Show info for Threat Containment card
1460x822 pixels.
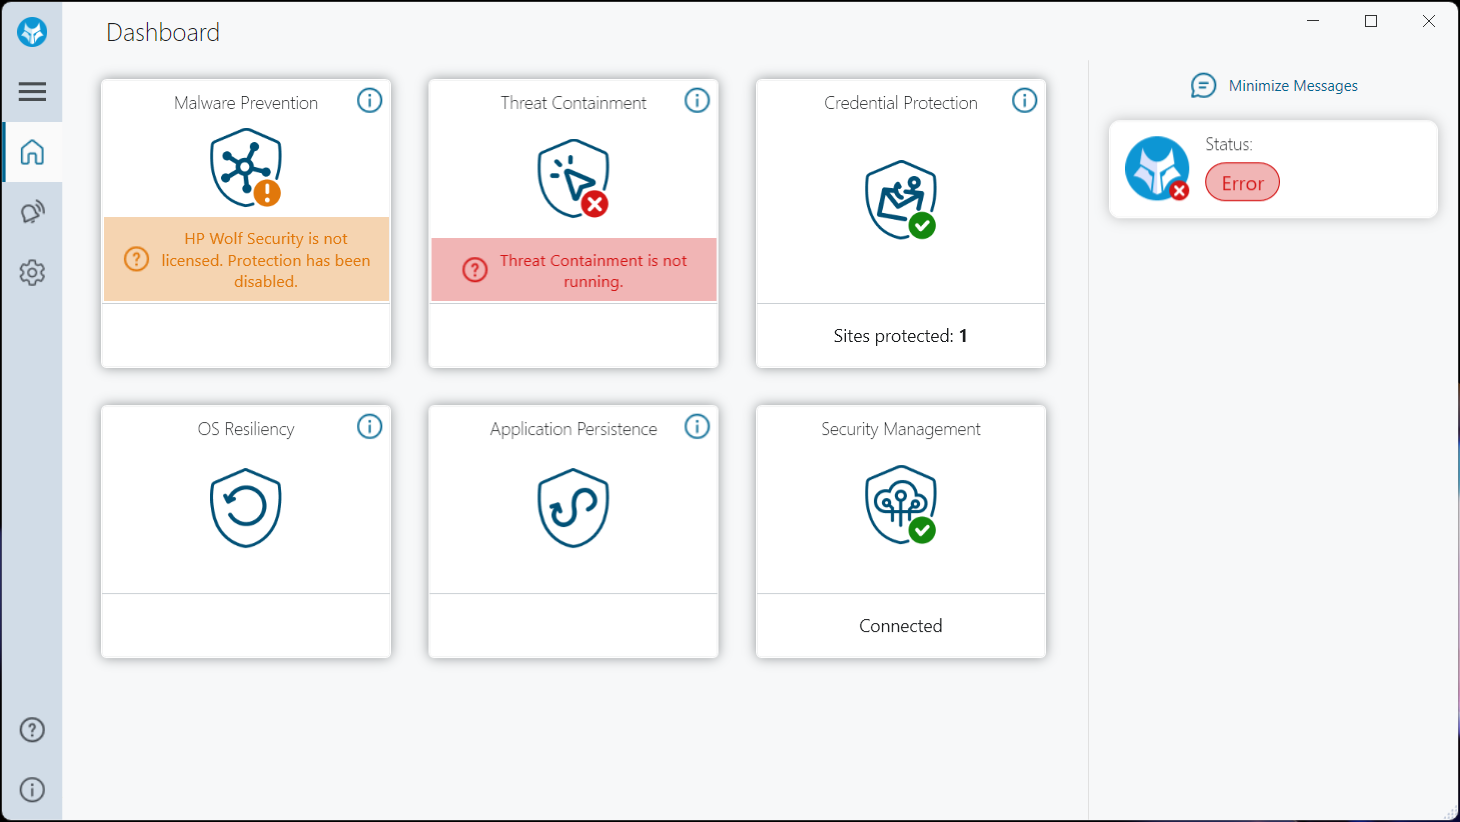coord(697,100)
